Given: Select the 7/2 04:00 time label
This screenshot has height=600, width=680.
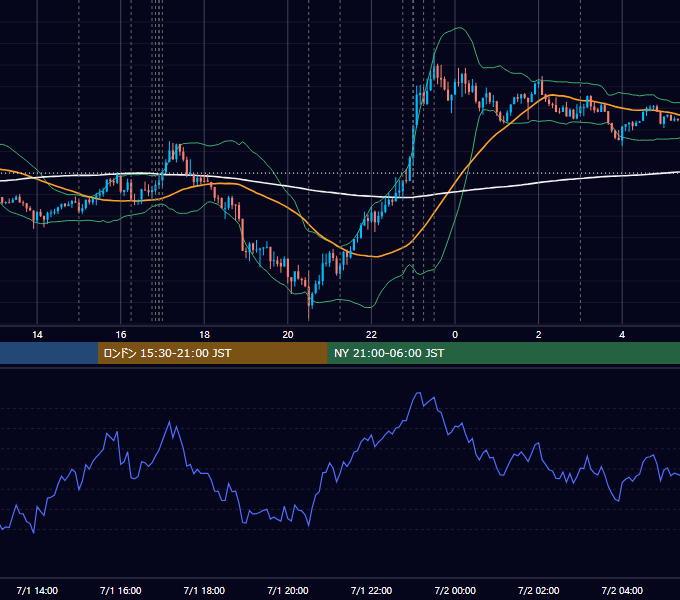Looking at the screenshot, I should [x=622, y=590].
